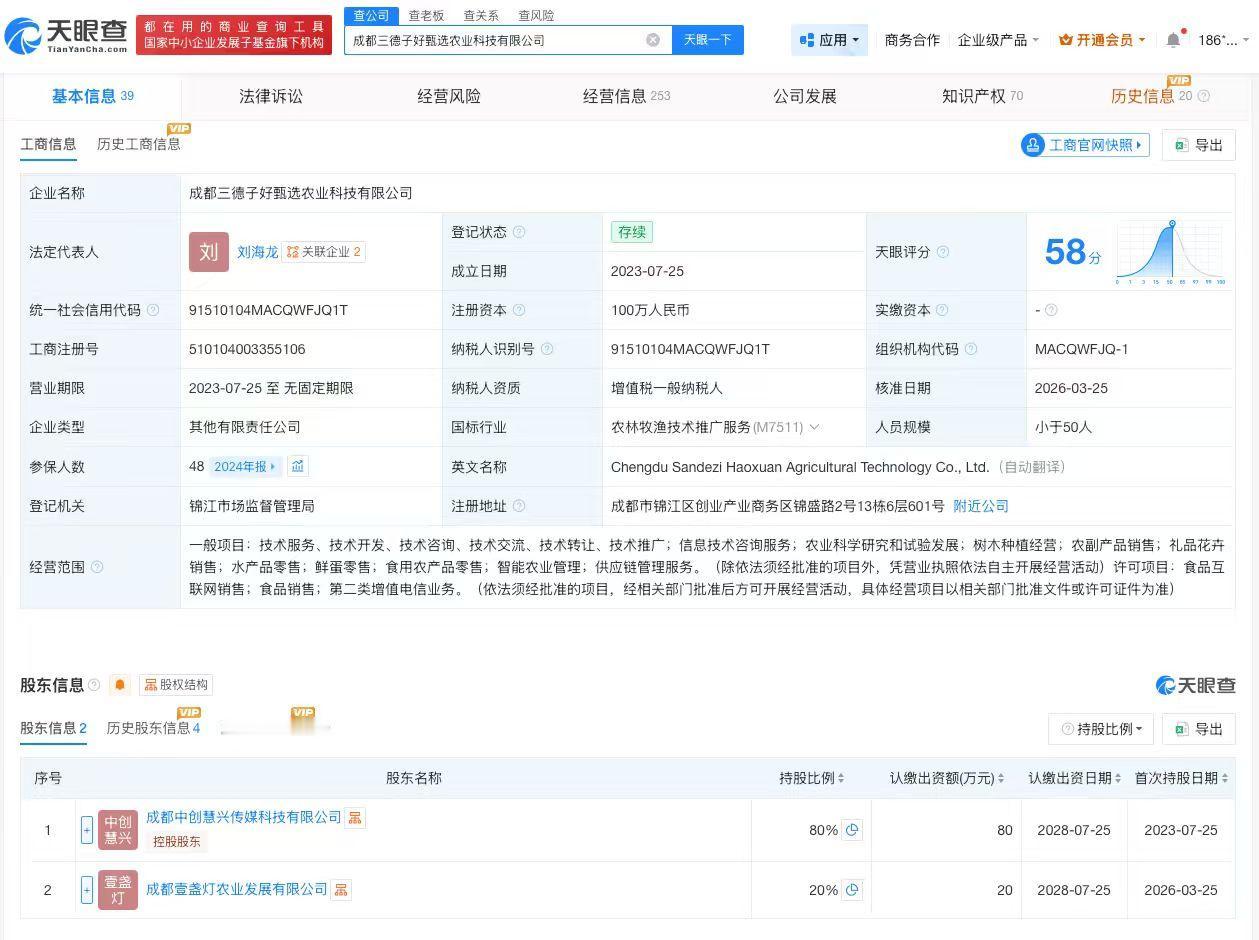Click the help icon beside 天眼评分
This screenshot has width=1259, height=940.
click(943, 252)
